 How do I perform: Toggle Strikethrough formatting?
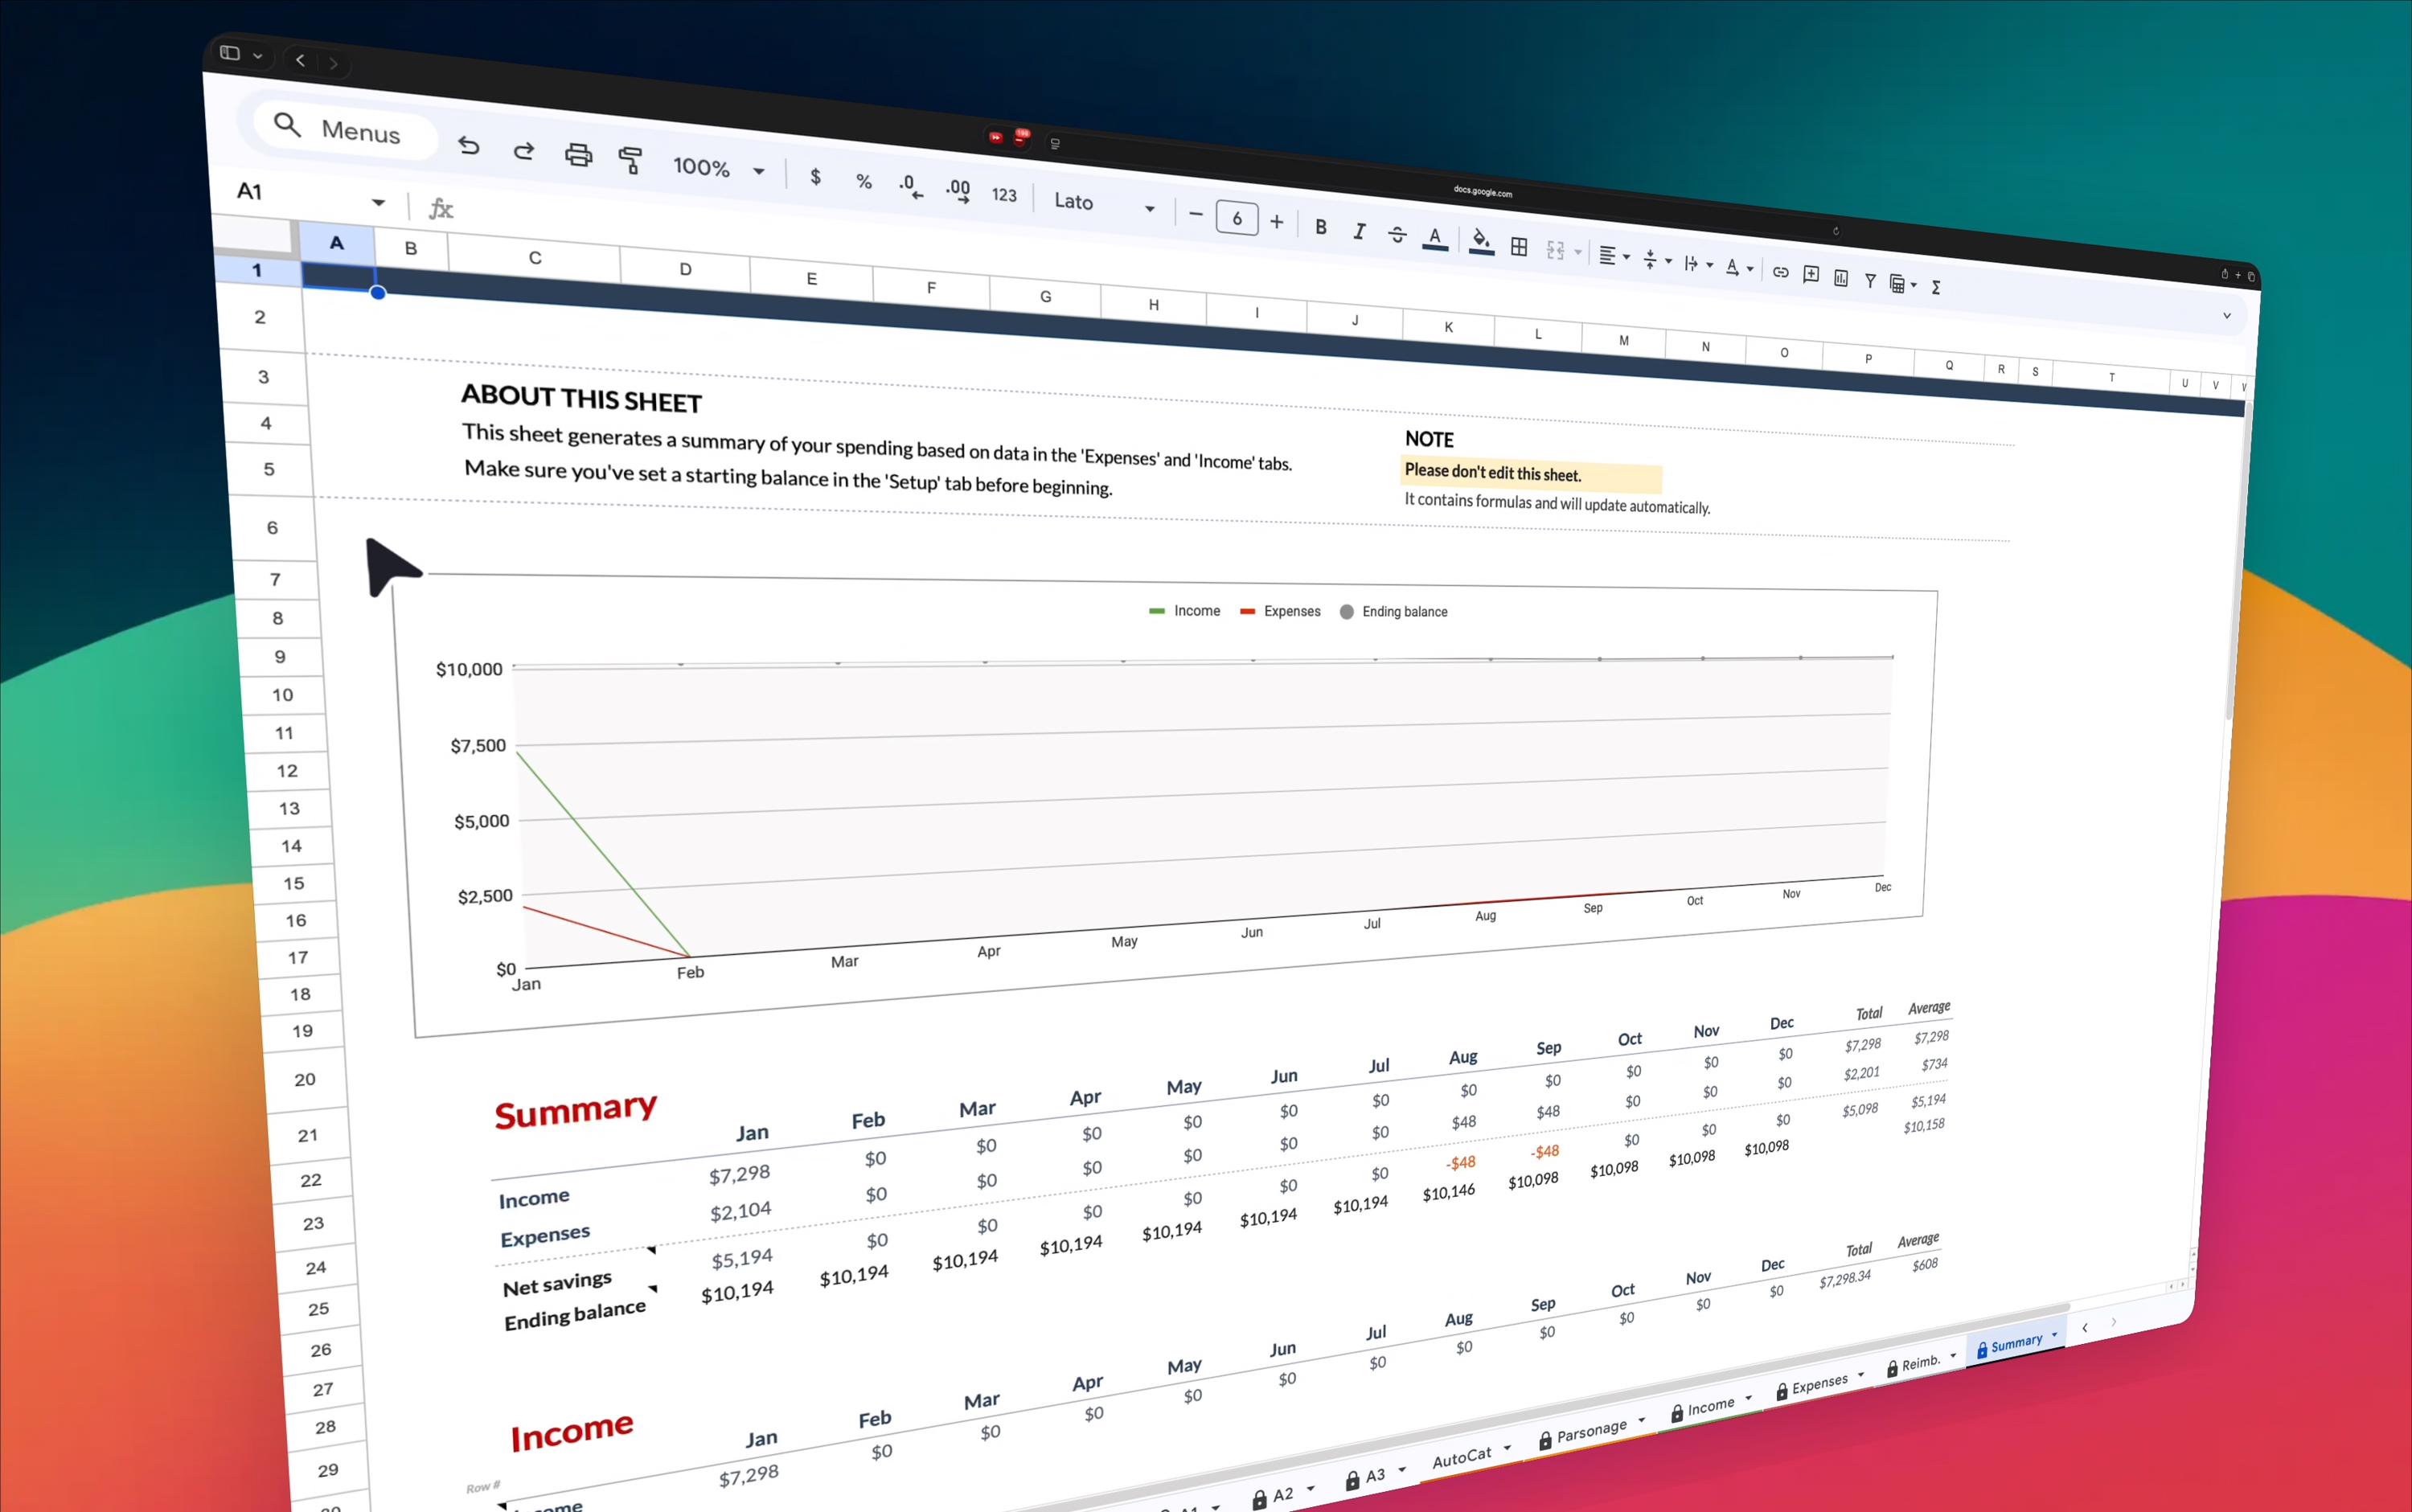coord(1397,235)
